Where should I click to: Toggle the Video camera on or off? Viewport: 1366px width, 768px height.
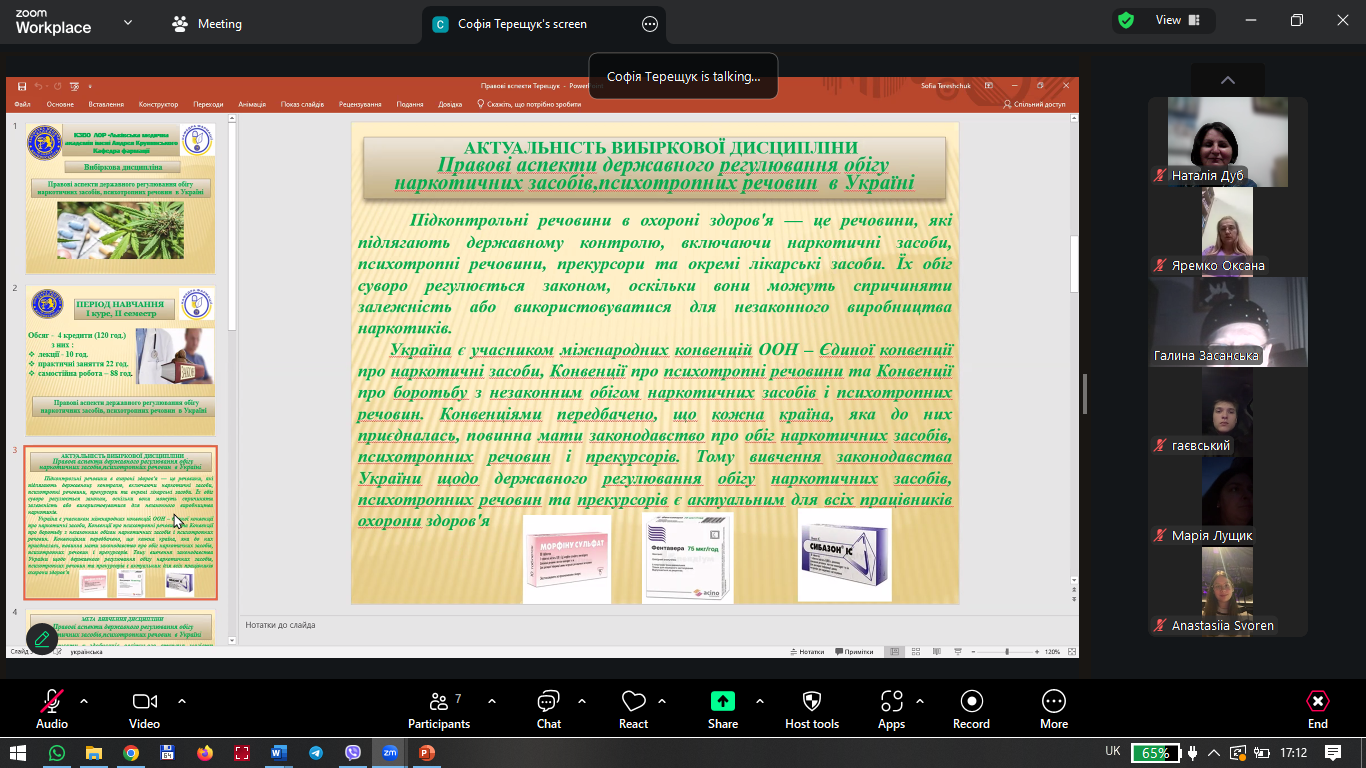pyautogui.click(x=144, y=709)
